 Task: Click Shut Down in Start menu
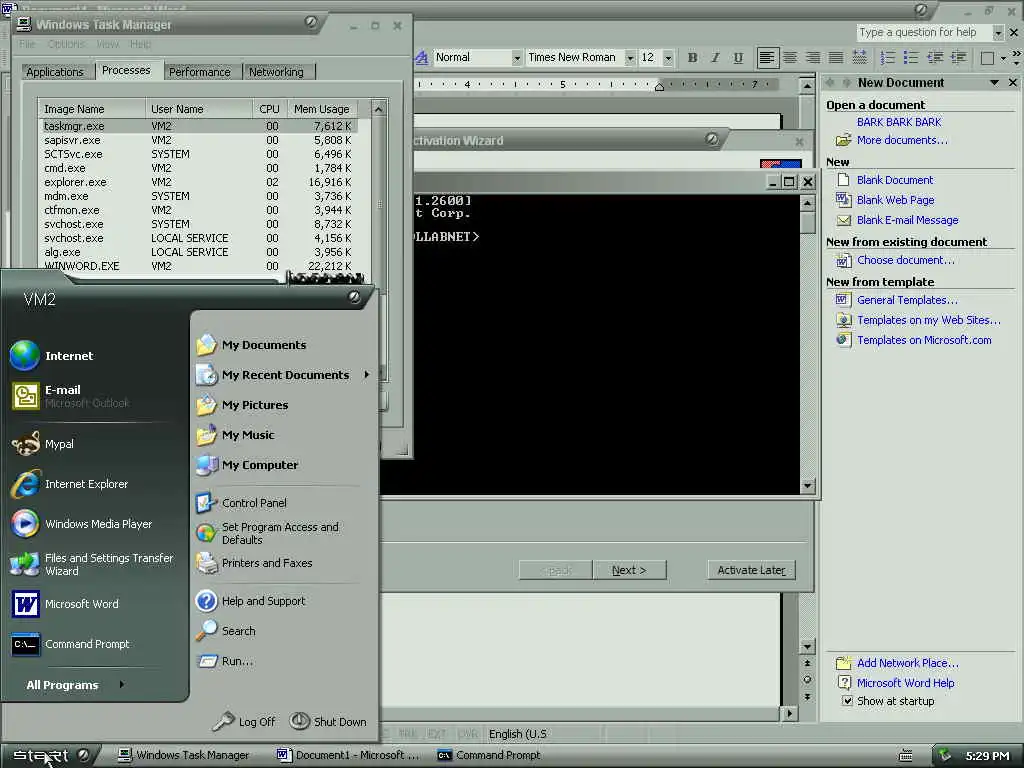[328, 721]
